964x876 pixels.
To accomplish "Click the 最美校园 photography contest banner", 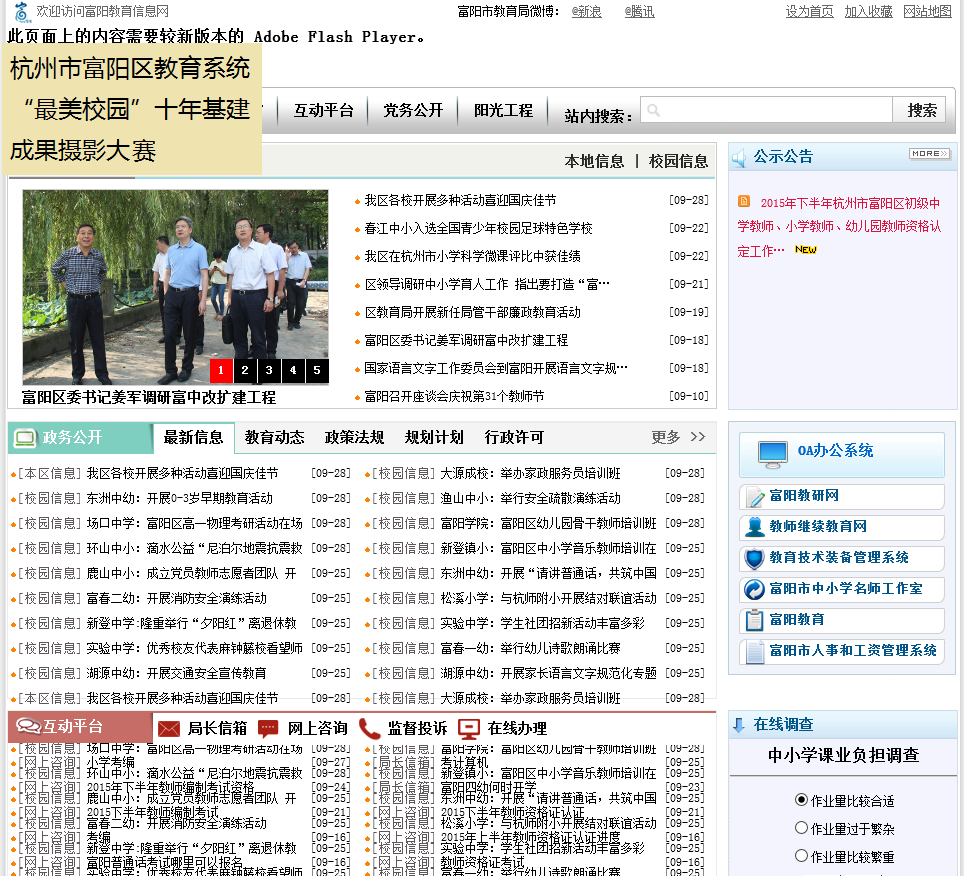I will pyautogui.click(x=132, y=109).
